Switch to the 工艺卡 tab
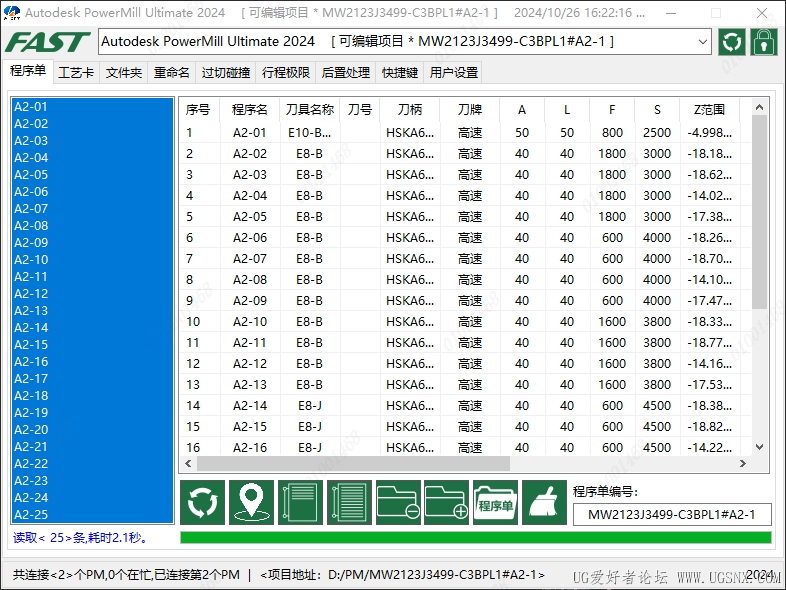This screenshot has width=786, height=590. (76, 73)
